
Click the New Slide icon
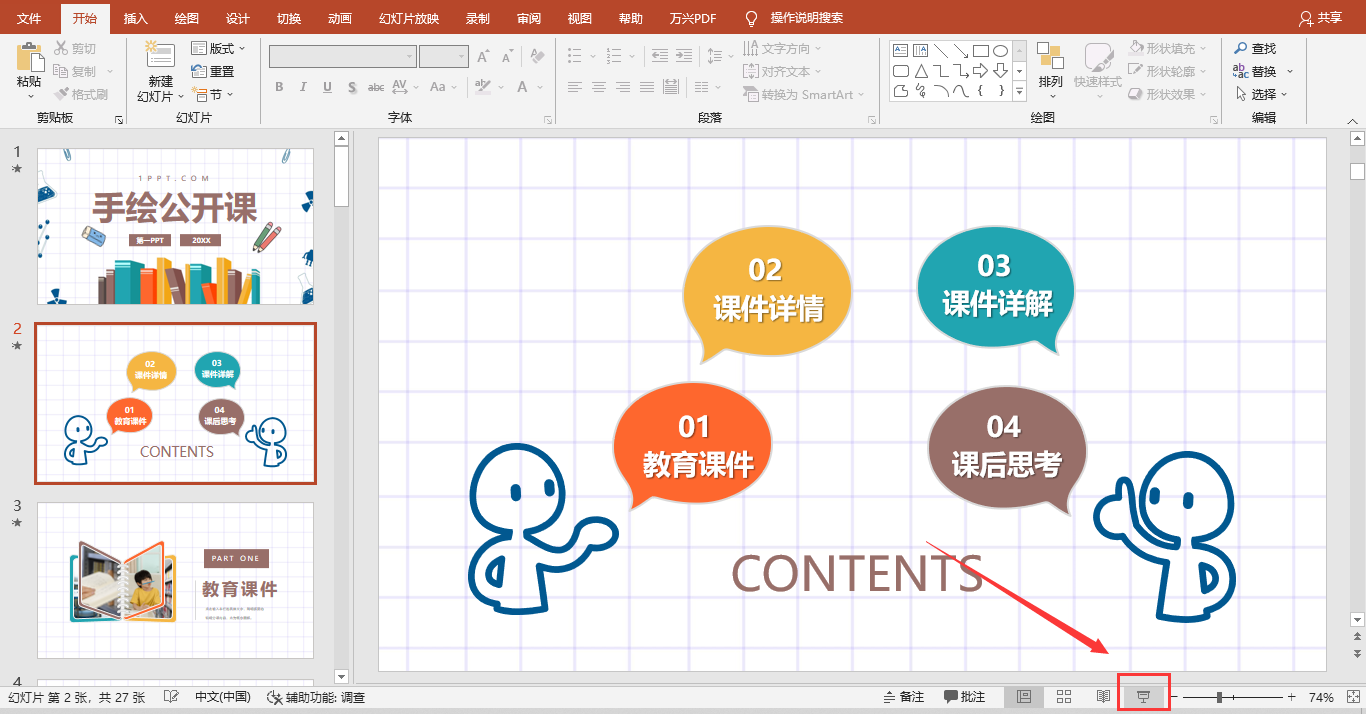pos(160,56)
